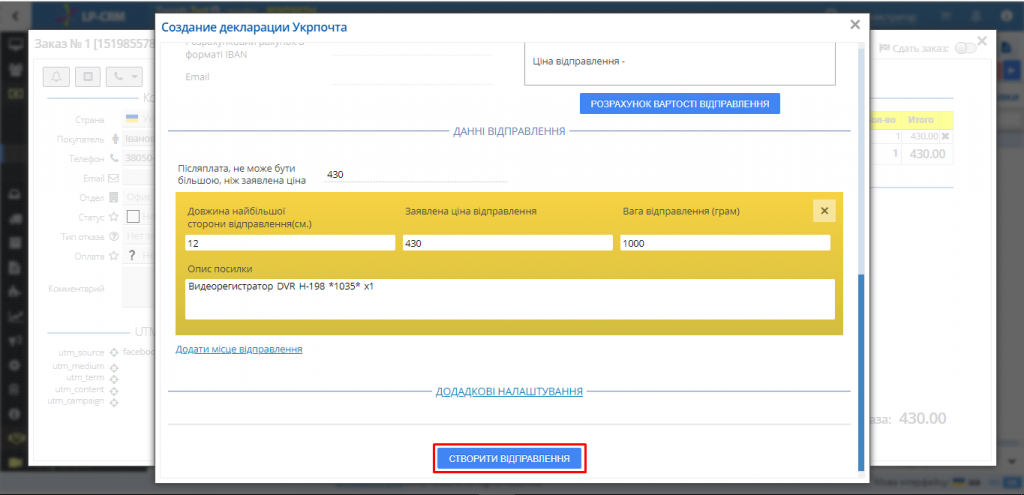Click the Тип отказа question-mark icon
The height and width of the screenshot is (495, 1024).
tap(114, 236)
